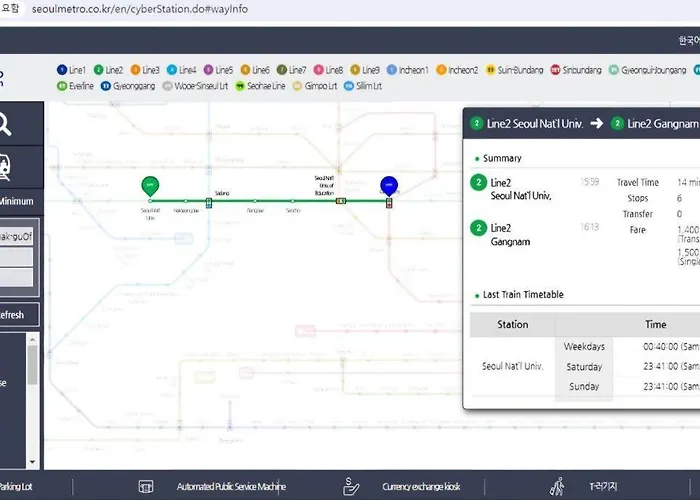This screenshot has width=700, height=500.
Task: Select the Line4 legend icon
Action: point(172,70)
